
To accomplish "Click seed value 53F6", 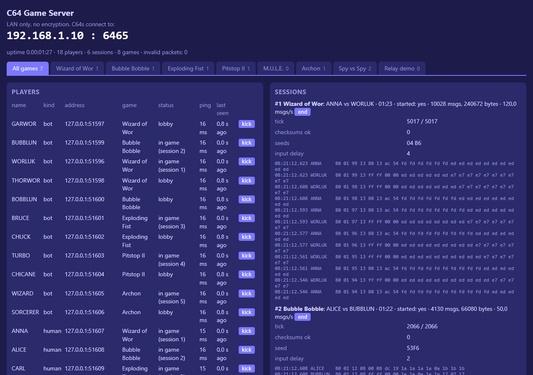I will coord(413,348).
